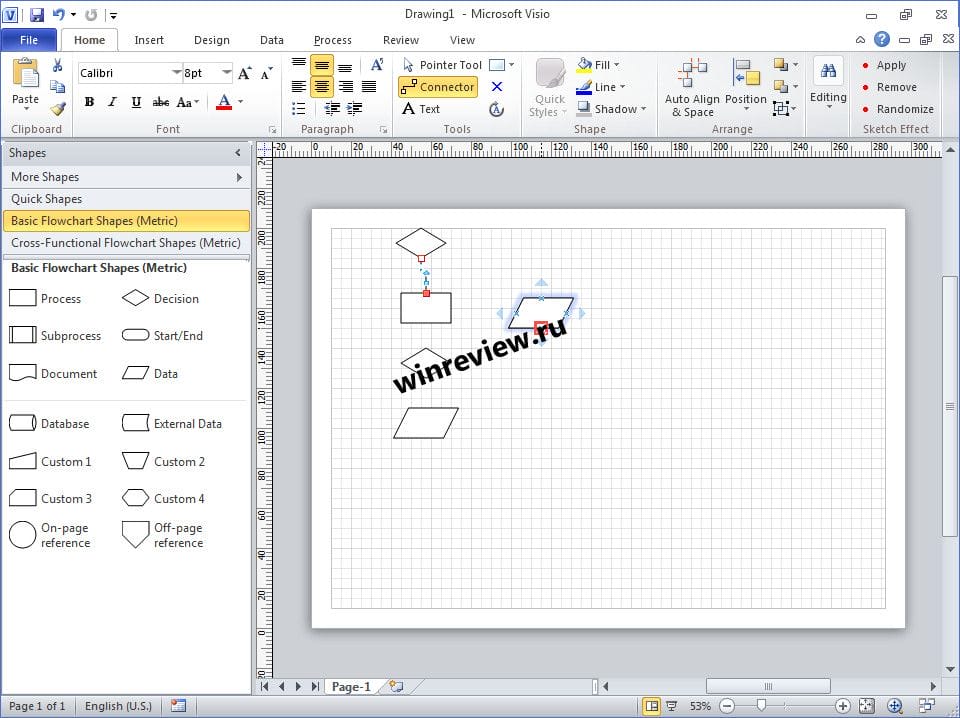Click the Full Screen presentation icon

pyautogui.click(x=672, y=706)
